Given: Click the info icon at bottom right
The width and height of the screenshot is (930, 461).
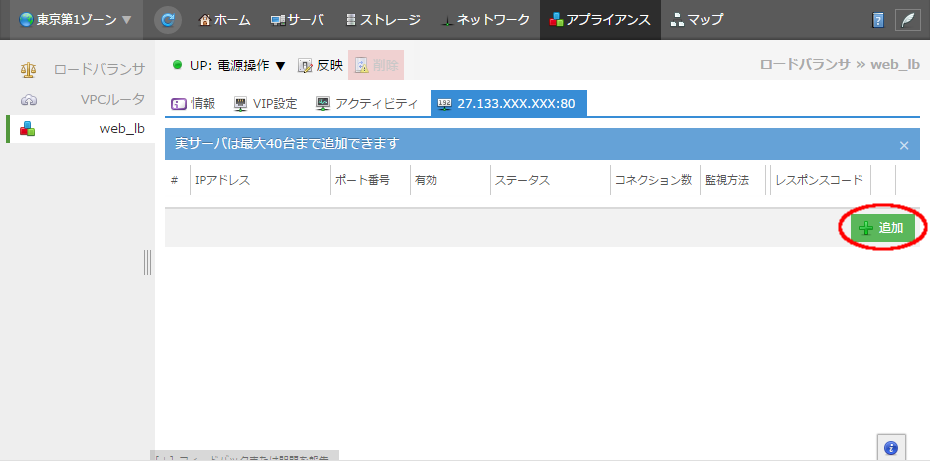Looking at the screenshot, I should (x=890, y=448).
